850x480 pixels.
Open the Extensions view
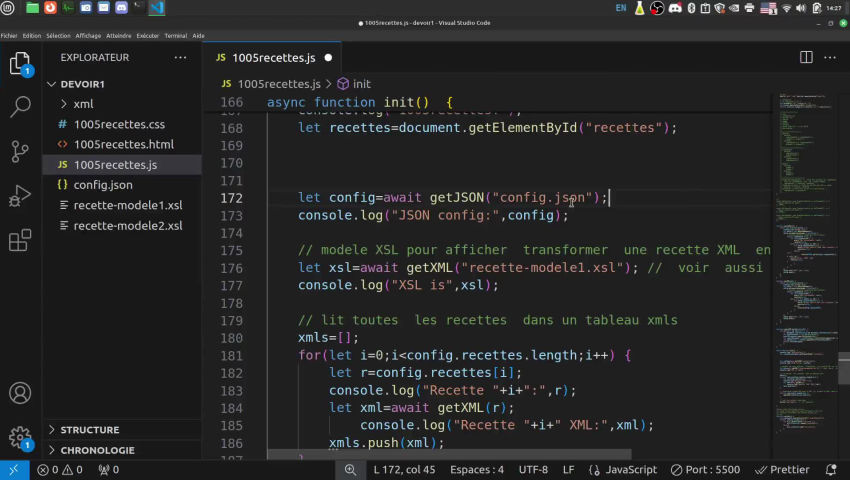point(20,241)
